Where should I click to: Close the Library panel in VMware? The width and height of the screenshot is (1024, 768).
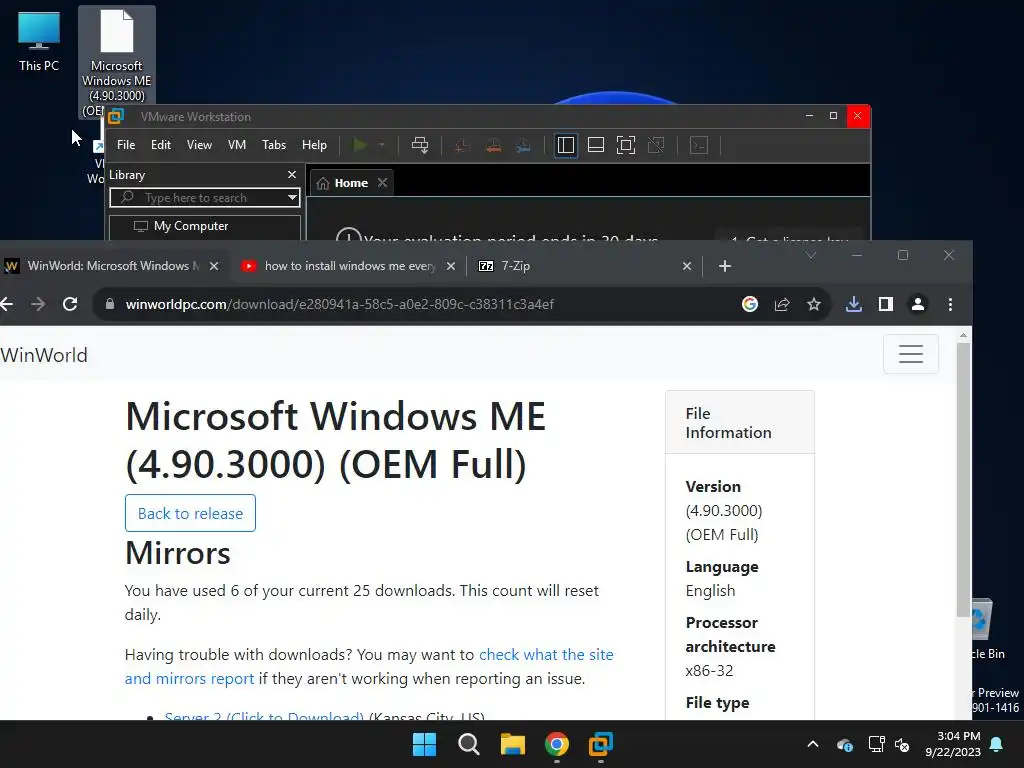(292, 174)
